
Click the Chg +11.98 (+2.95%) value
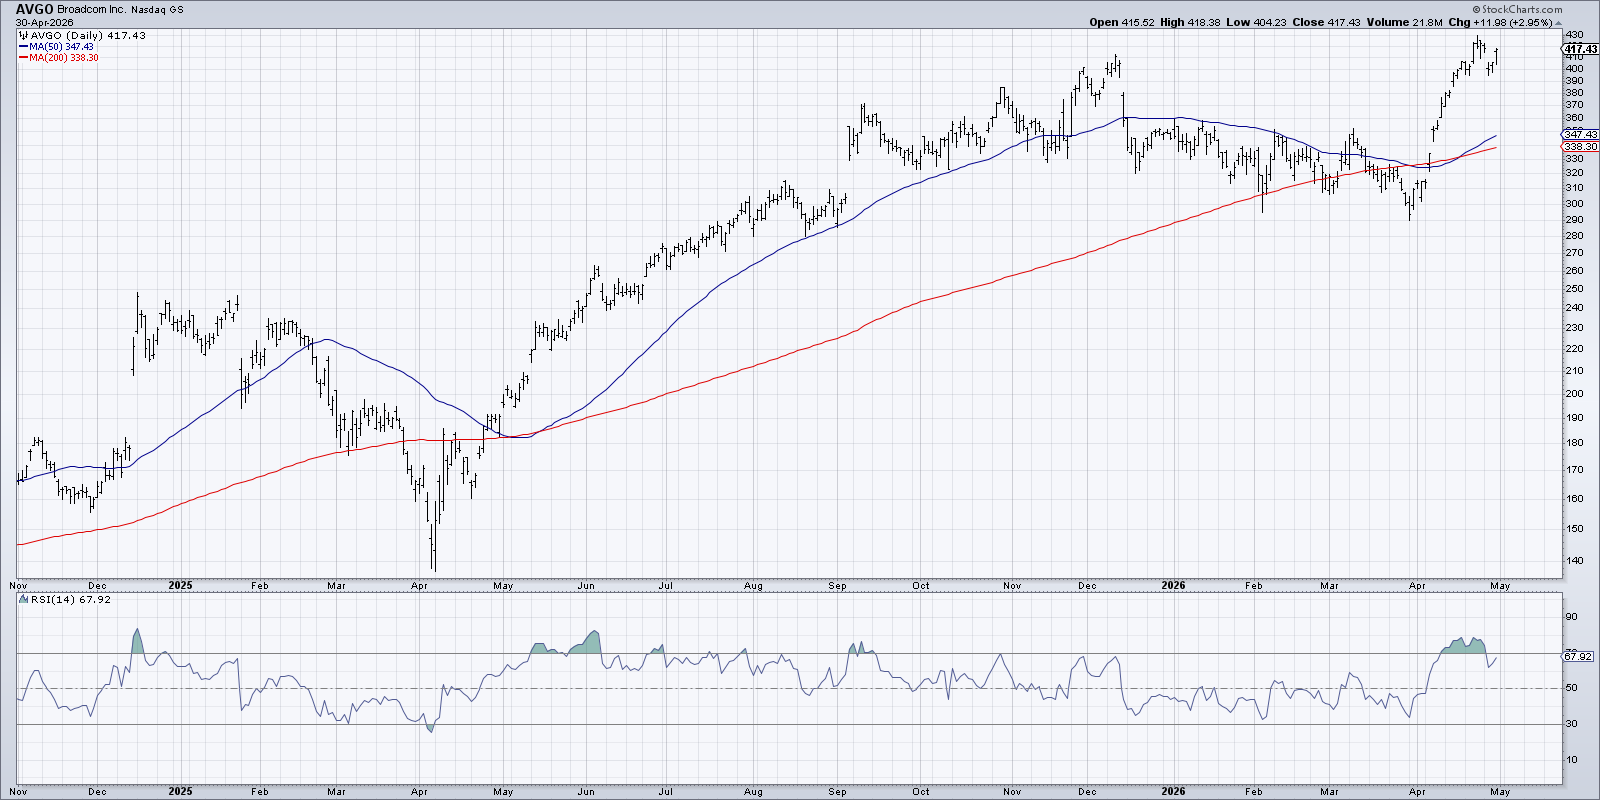(x=1511, y=22)
